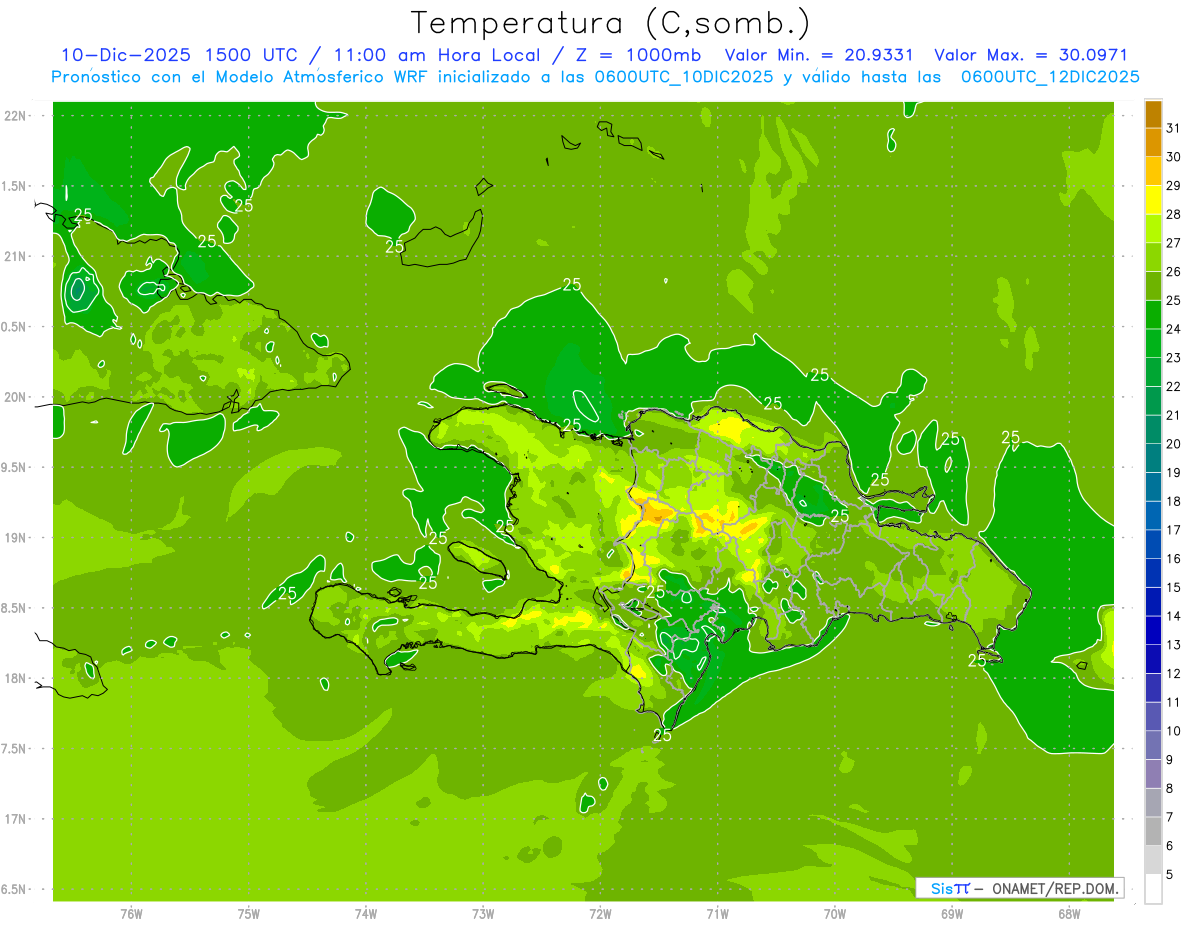Click the colorbar label 10
1200x927 pixels.
point(1174,731)
